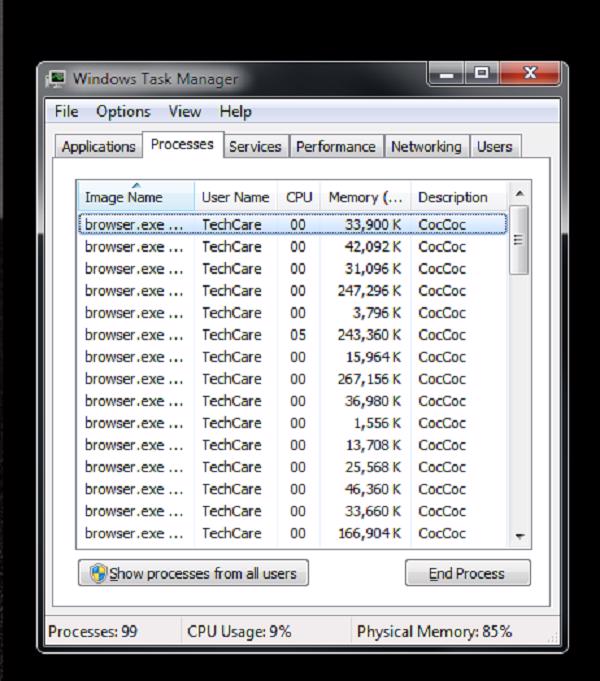Click the process list scrollbar thumb

coord(519,240)
